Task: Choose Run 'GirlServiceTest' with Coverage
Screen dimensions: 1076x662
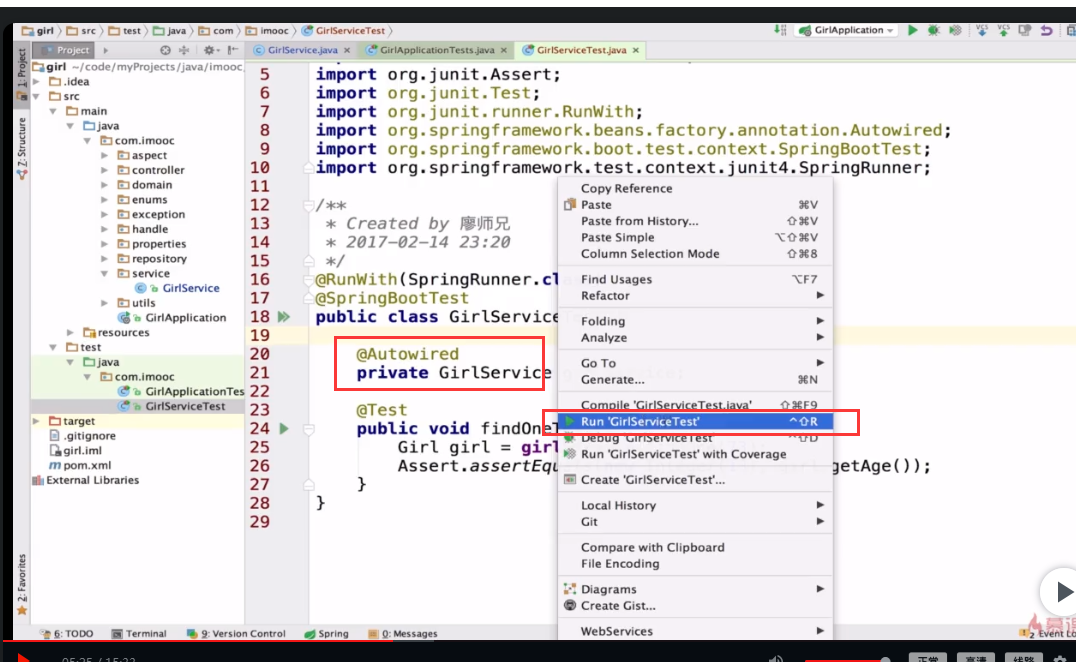Action: (x=695, y=454)
